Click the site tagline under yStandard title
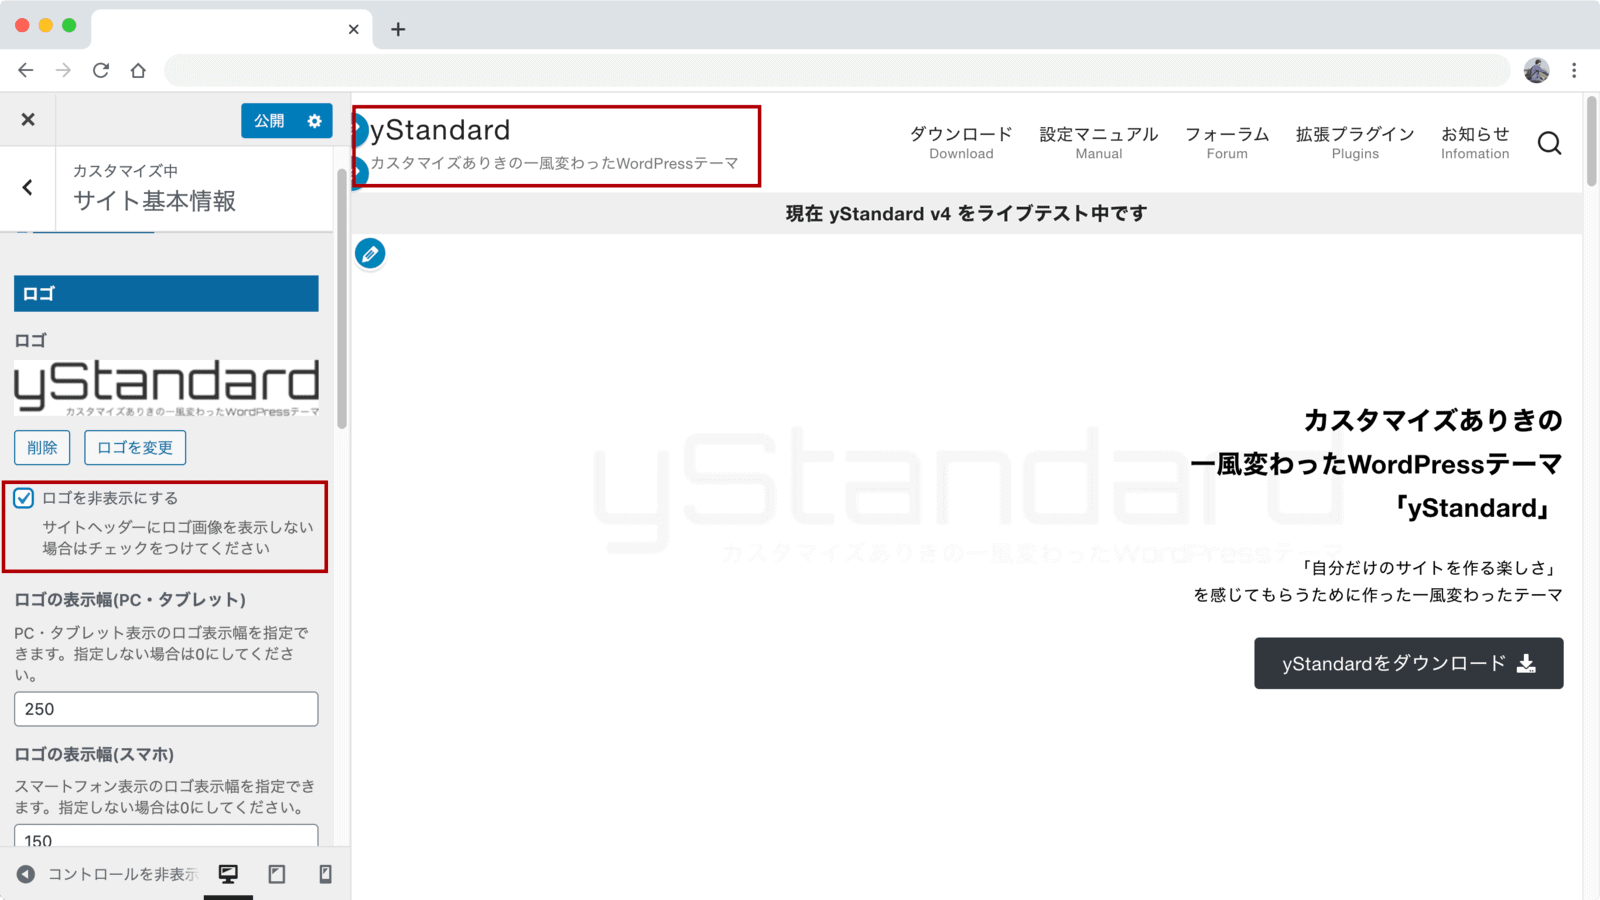Screen dimensions: 1600x900 [x=554, y=163]
